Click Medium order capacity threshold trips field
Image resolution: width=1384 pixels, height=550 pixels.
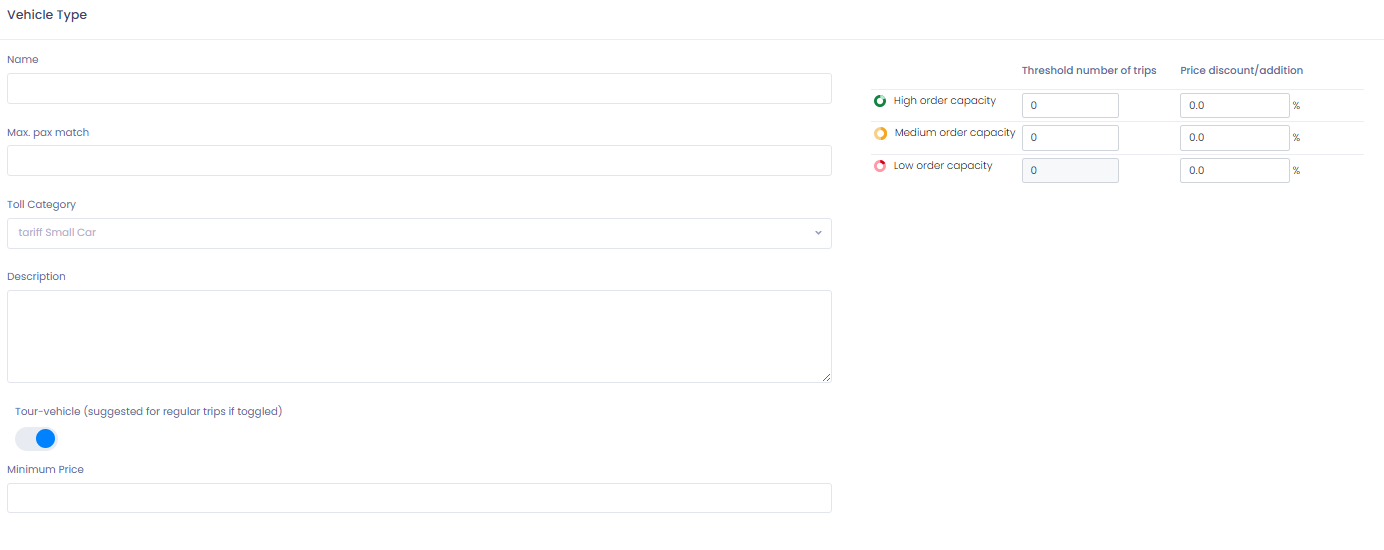(x=1070, y=138)
